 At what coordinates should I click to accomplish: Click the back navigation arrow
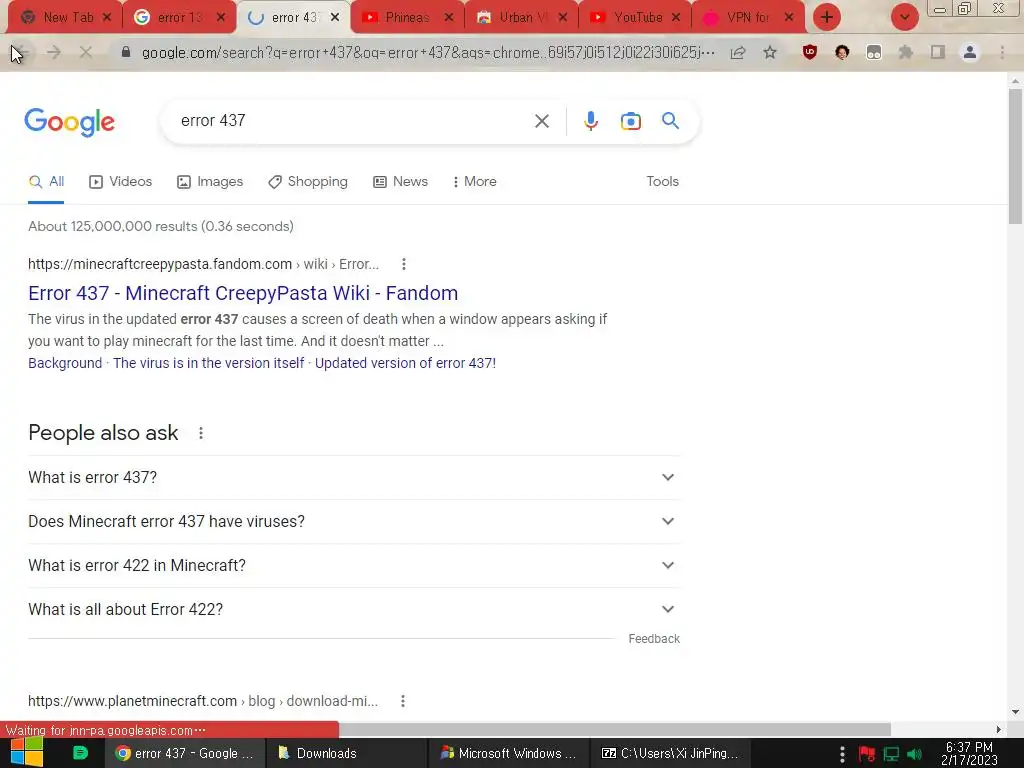[x=20, y=53]
